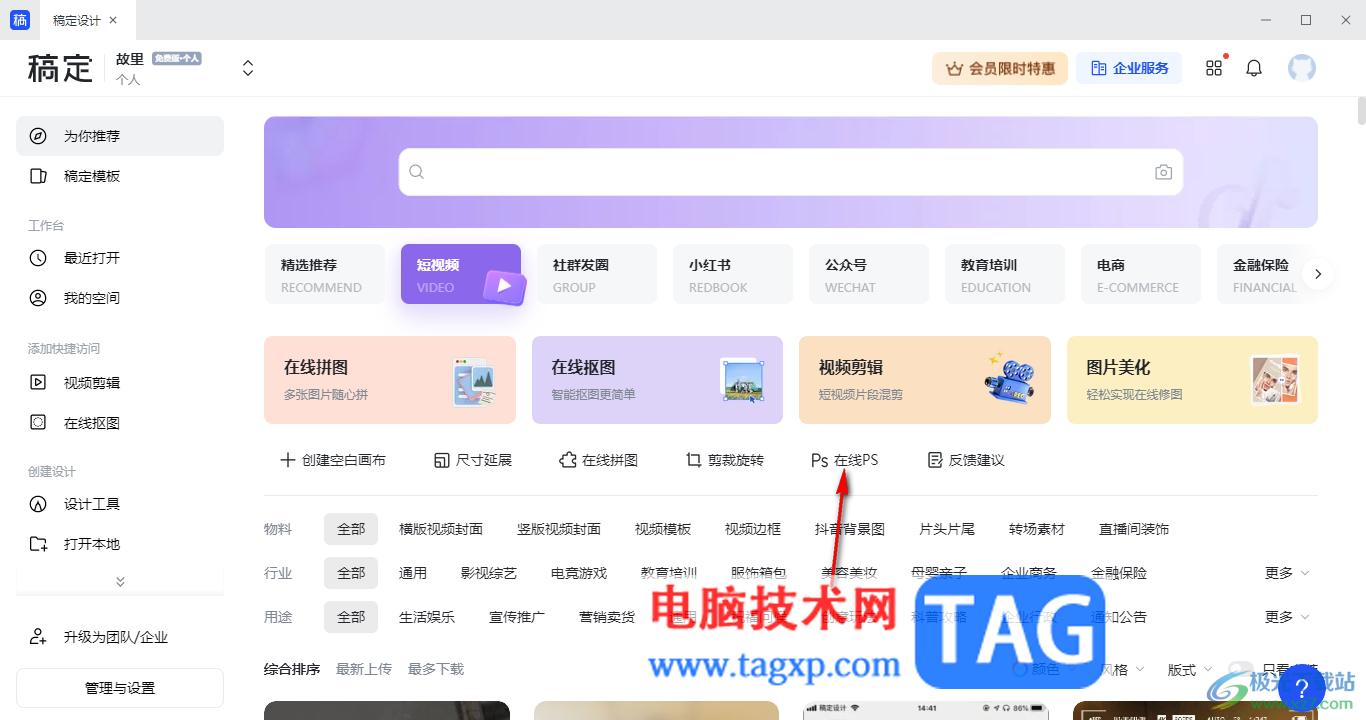Switch to 精选推荐 category tab
This screenshot has width=1366, height=720.
[325, 274]
